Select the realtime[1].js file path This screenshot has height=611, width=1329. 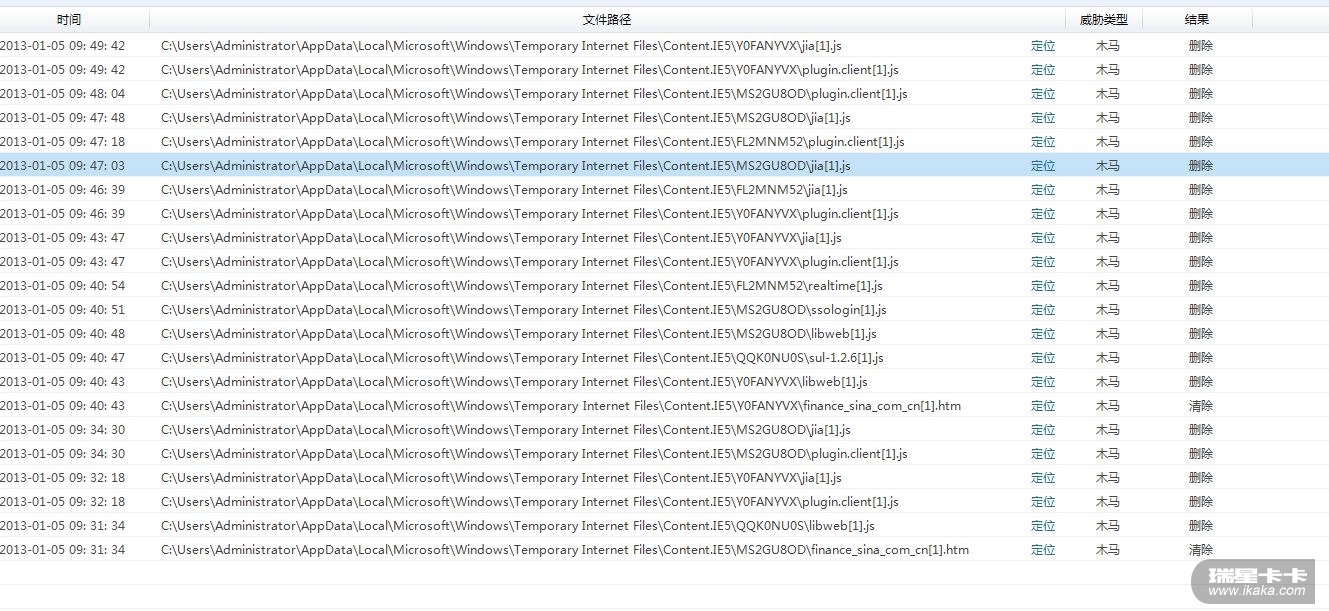pyautogui.click(x=522, y=286)
